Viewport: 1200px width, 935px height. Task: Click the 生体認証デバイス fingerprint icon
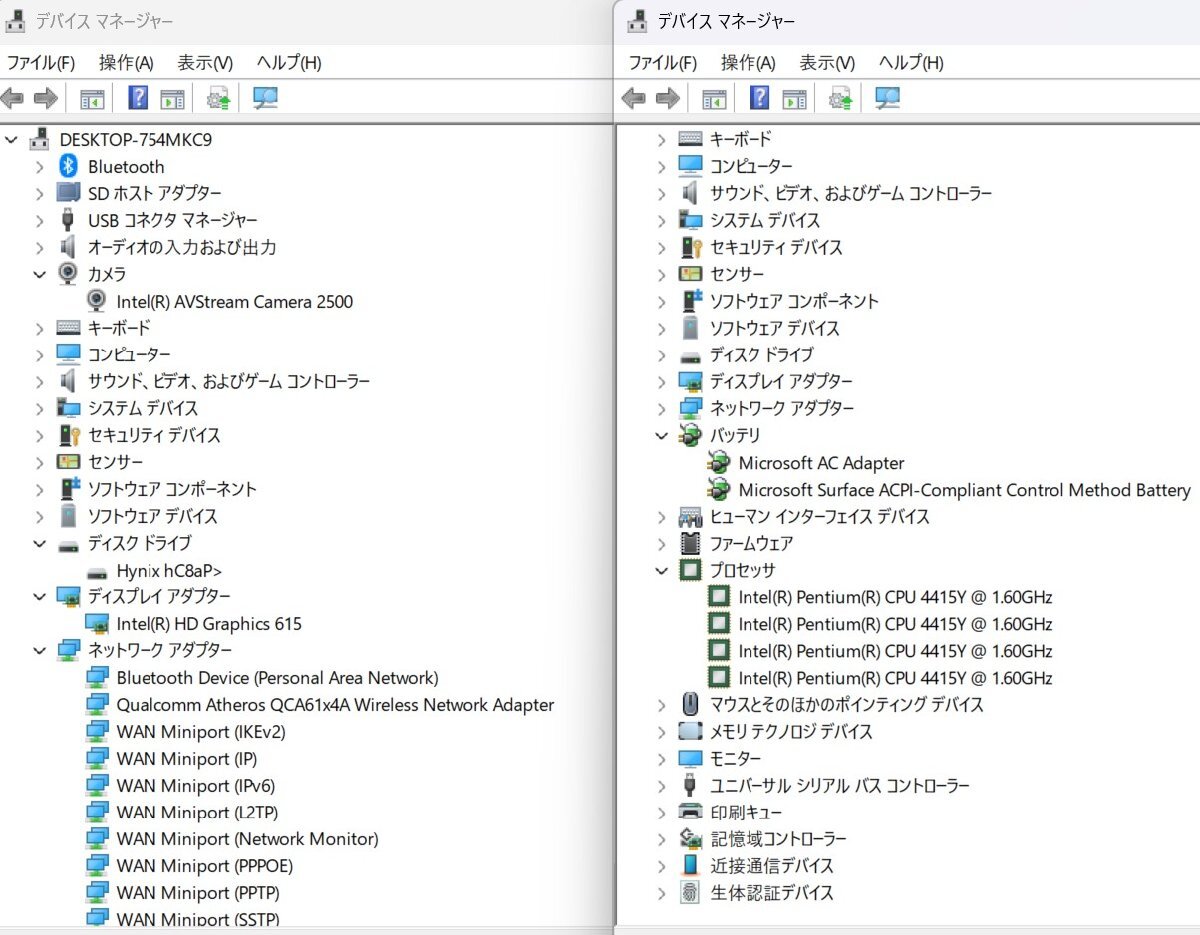tap(690, 892)
